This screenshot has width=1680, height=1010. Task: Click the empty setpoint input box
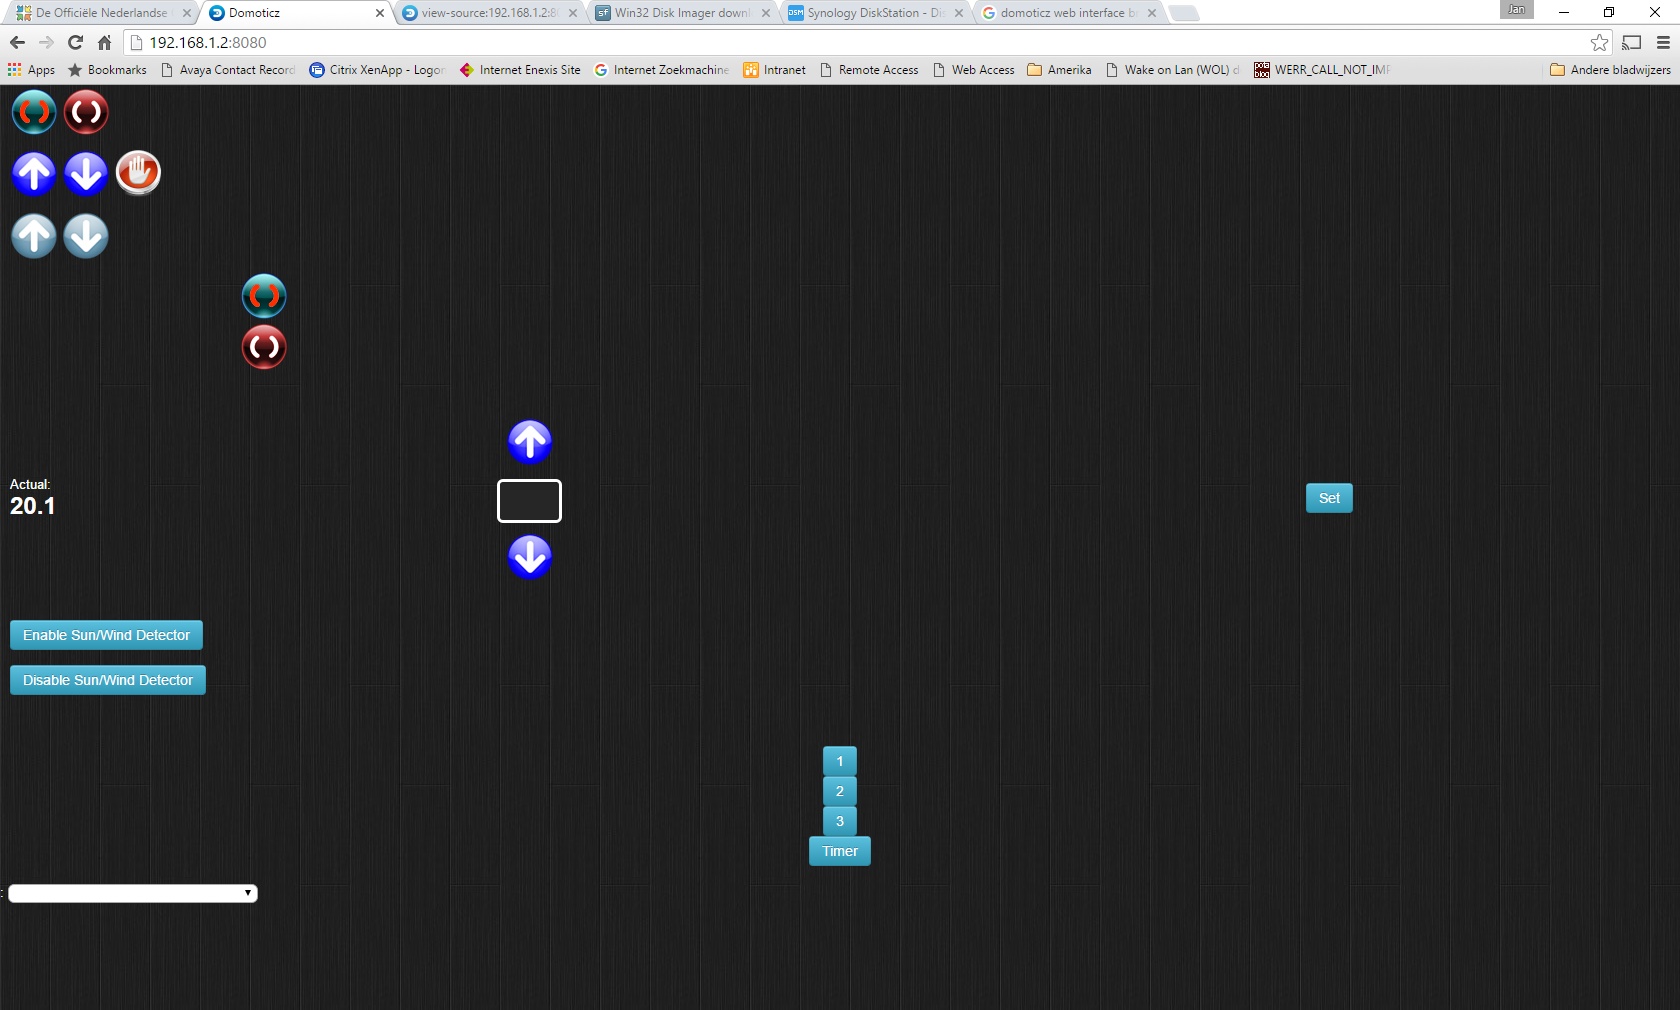pos(529,501)
